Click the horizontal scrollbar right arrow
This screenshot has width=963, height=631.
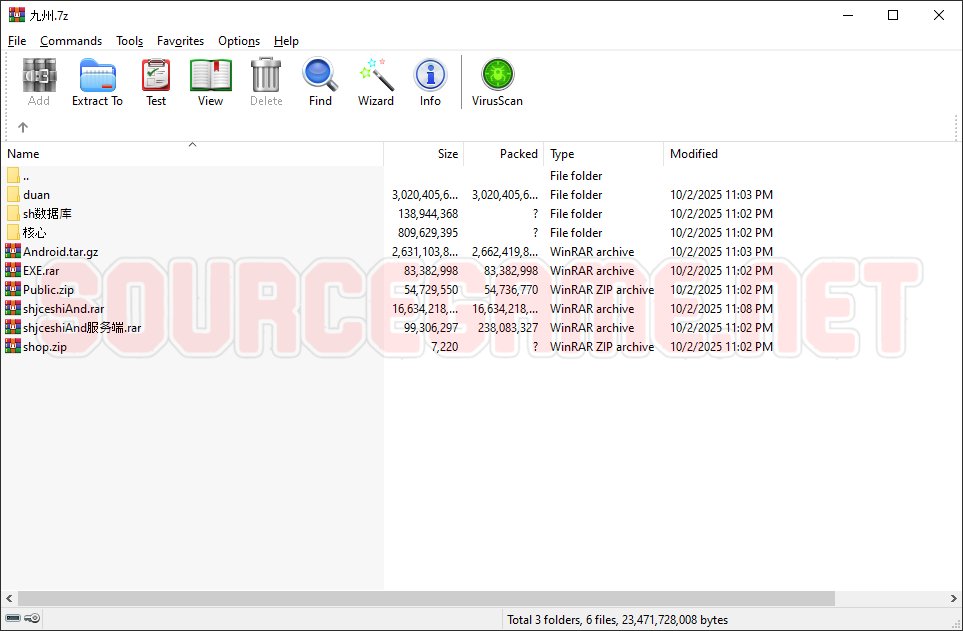click(x=953, y=598)
